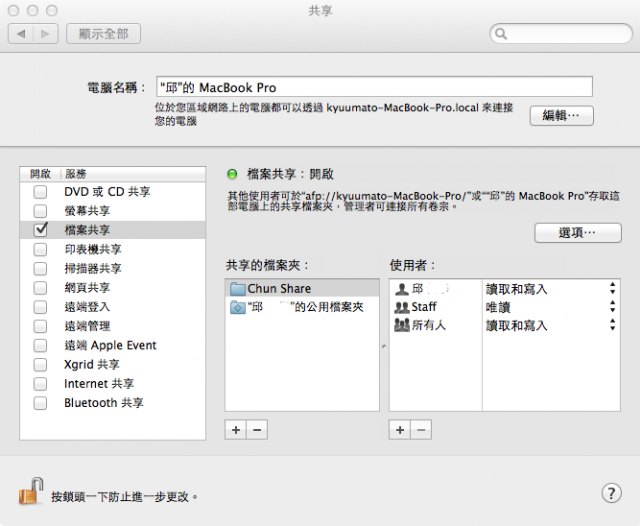The width and height of the screenshot is (640, 526).
Task: Enable 遠端 Apple Event checkbox
Action: pos(40,345)
